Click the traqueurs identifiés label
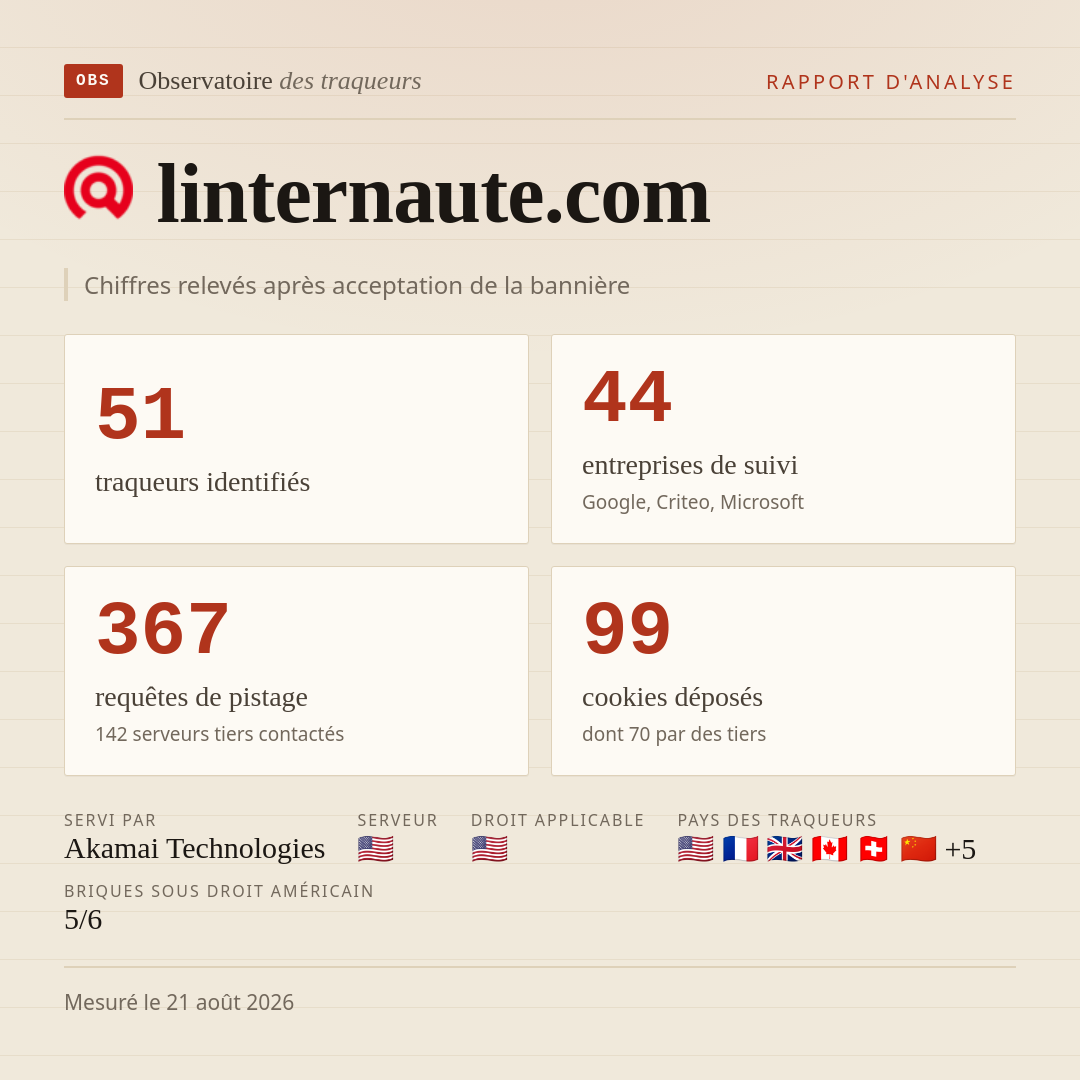This screenshot has width=1080, height=1080. [202, 482]
